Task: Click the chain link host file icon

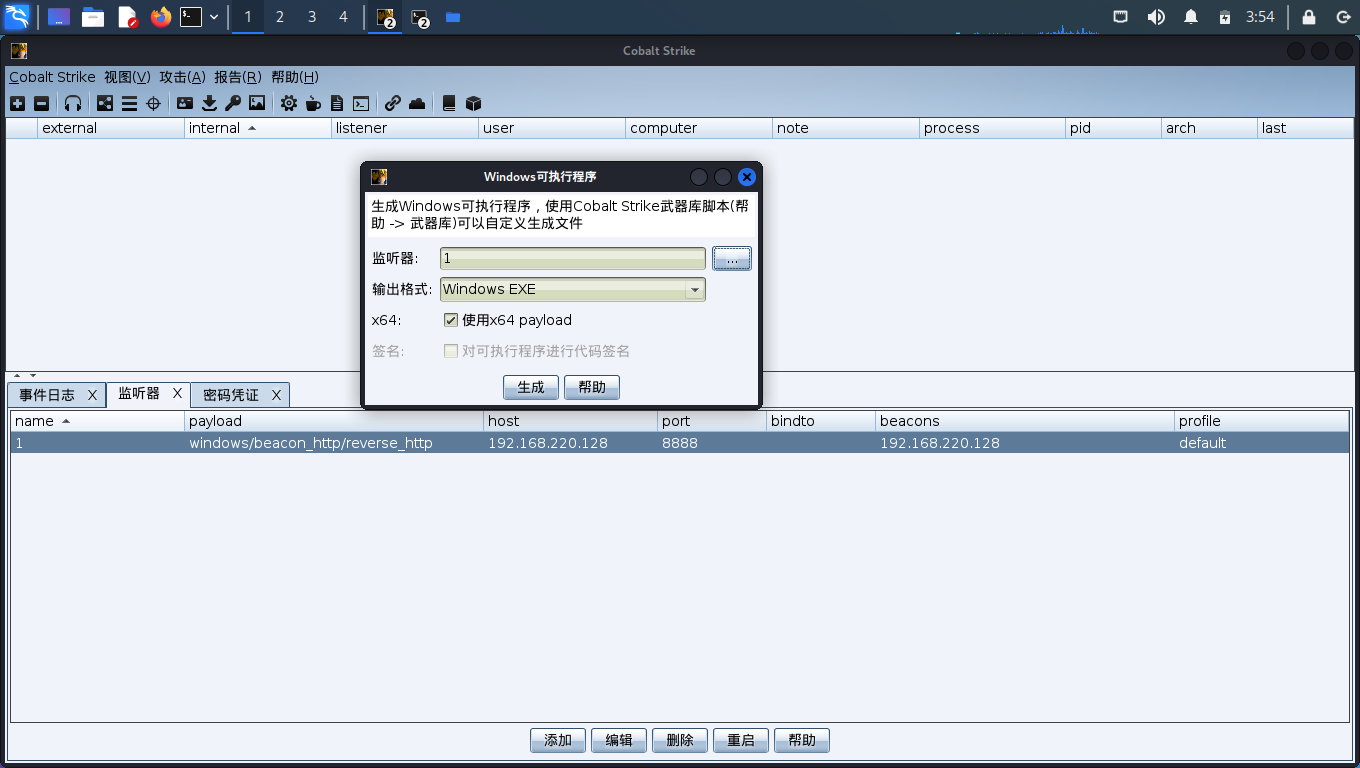Action: point(393,103)
